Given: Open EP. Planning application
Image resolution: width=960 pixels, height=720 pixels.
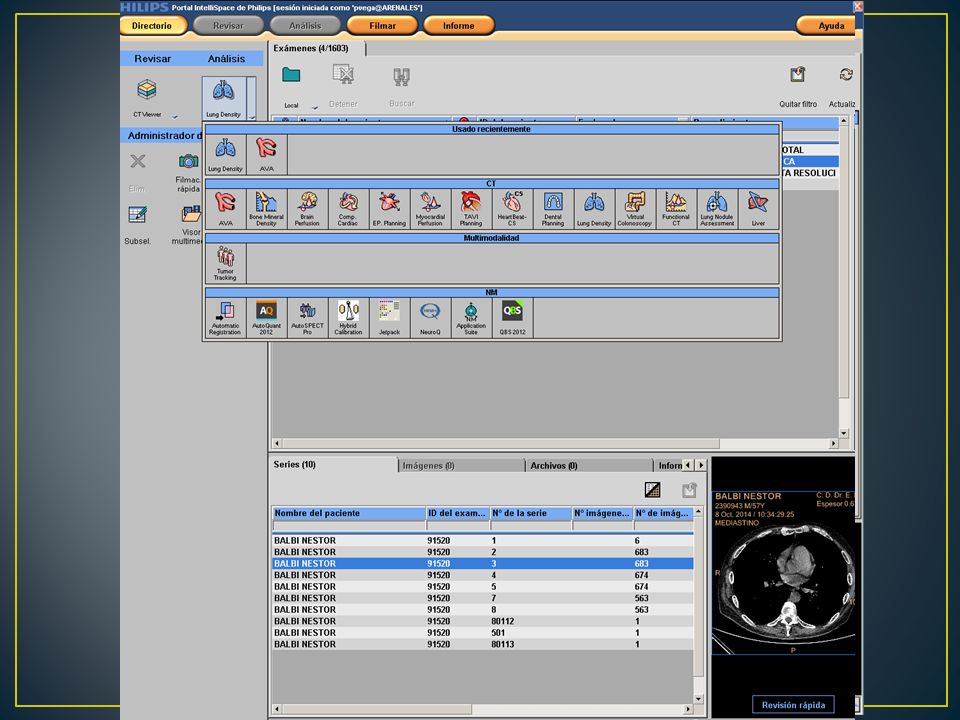Looking at the screenshot, I should [389, 208].
